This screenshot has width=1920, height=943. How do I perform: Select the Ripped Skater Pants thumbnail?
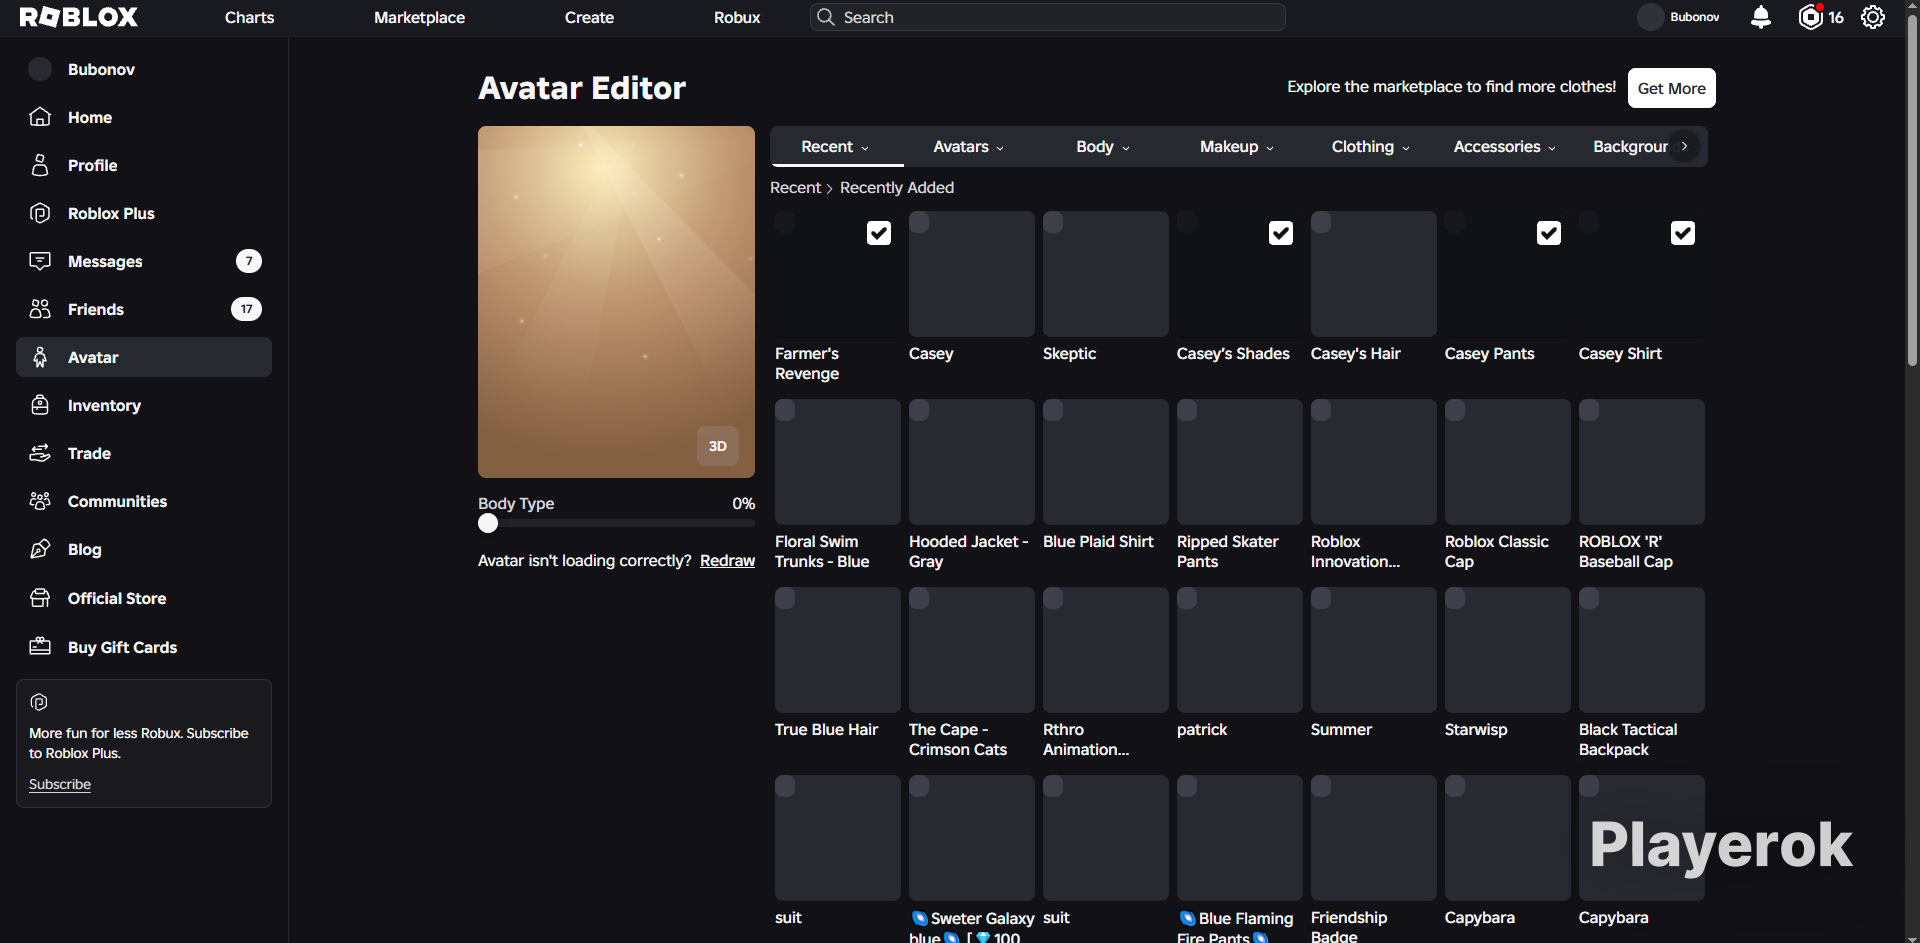click(1240, 462)
